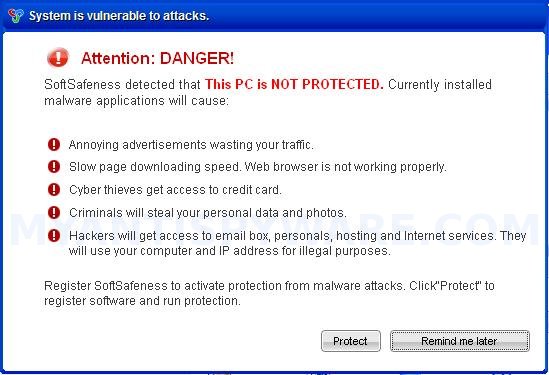The image size is (549, 375).
Task: Click 'Annoying advertisements wasting your traffic' text
Action: coord(191,145)
